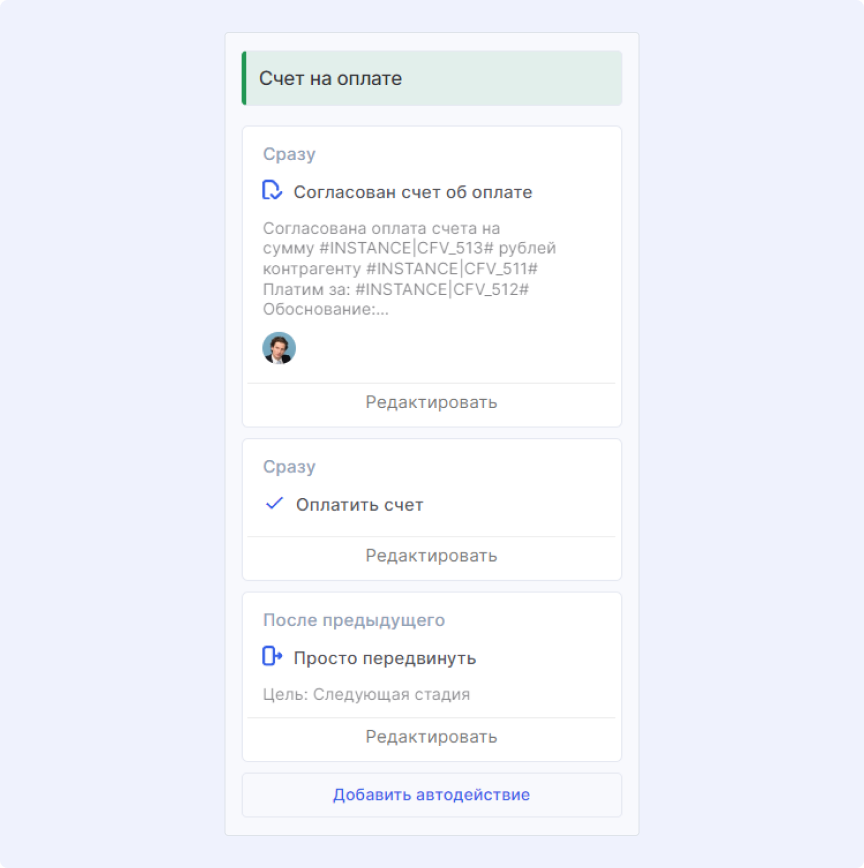Image resolution: width=864 pixels, height=868 pixels.
Task: Click the Цель: Следующая стадия text
Action: click(366, 694)
